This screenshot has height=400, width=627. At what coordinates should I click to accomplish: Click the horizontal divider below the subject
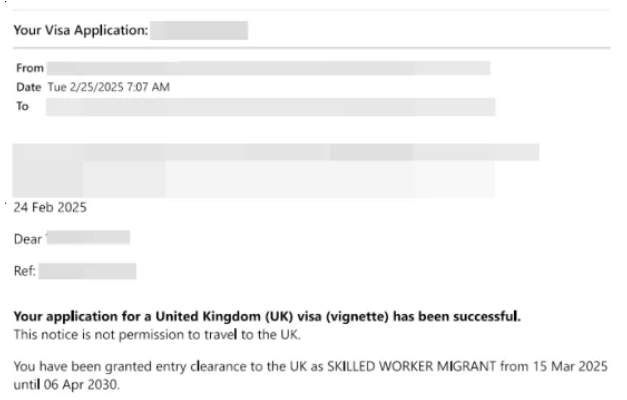point(312,48)
